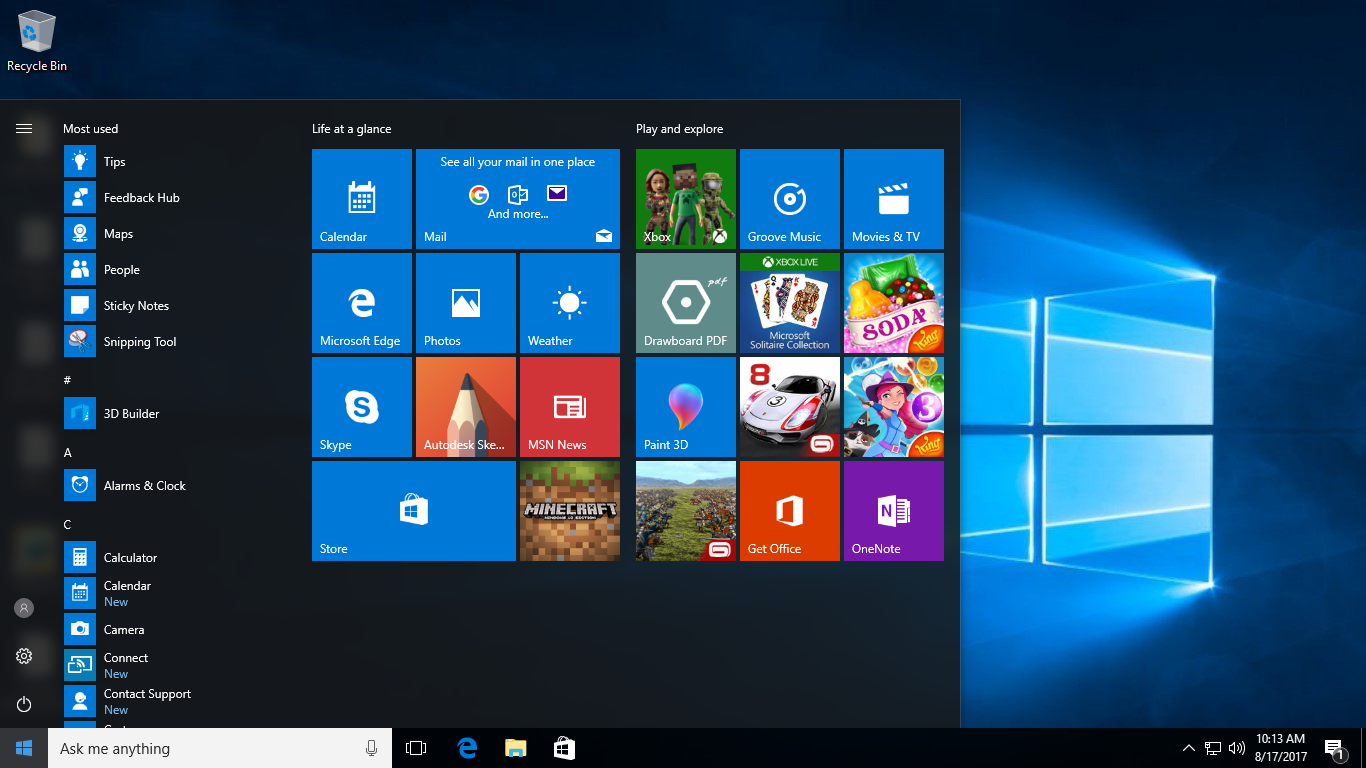This screenshot has width=1366, height=768.
Task: Expand the 'Most used' section header
Action: (91, 129)
